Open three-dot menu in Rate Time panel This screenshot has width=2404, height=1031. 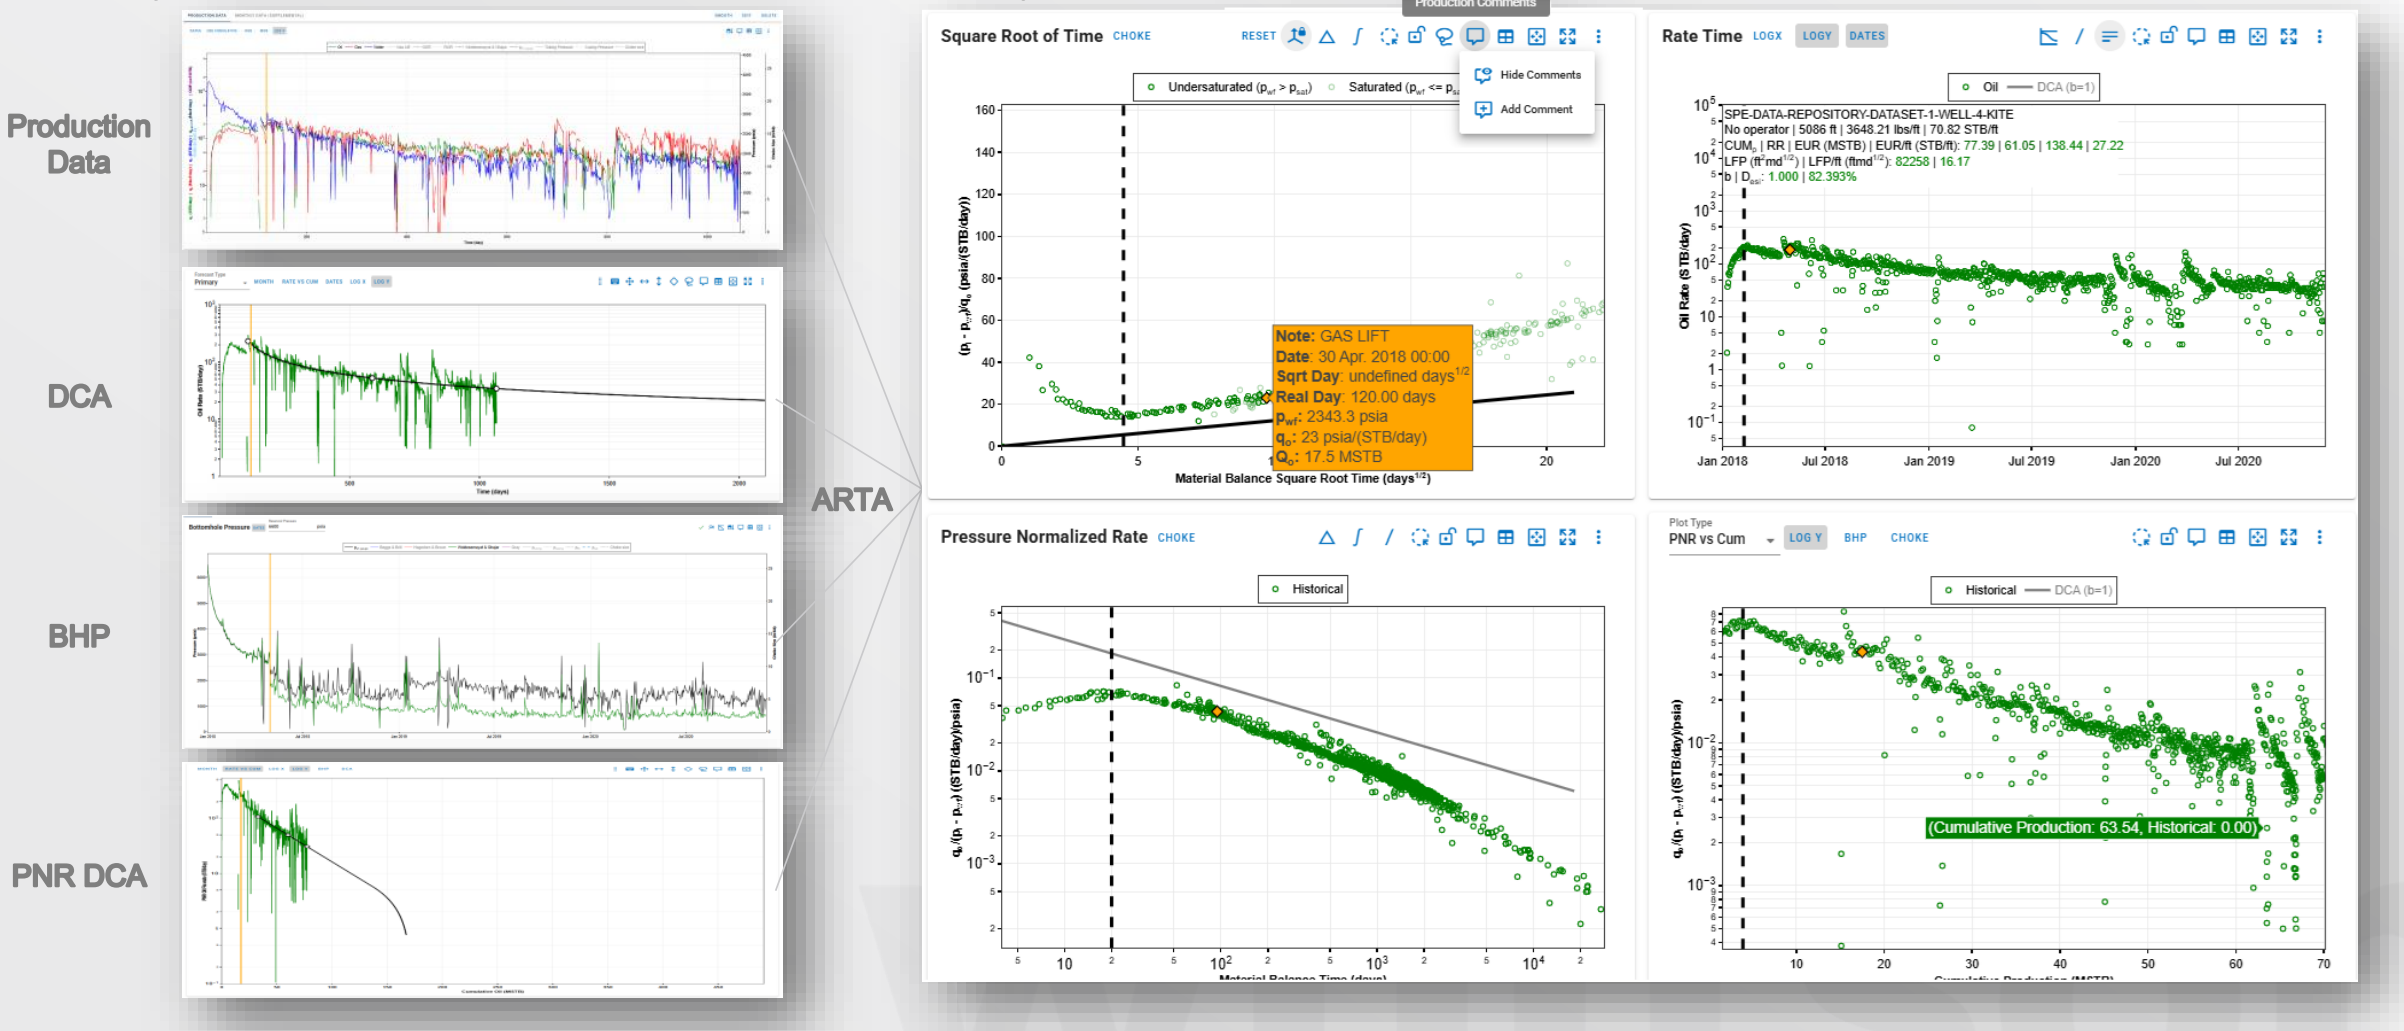pos(2319,37)
